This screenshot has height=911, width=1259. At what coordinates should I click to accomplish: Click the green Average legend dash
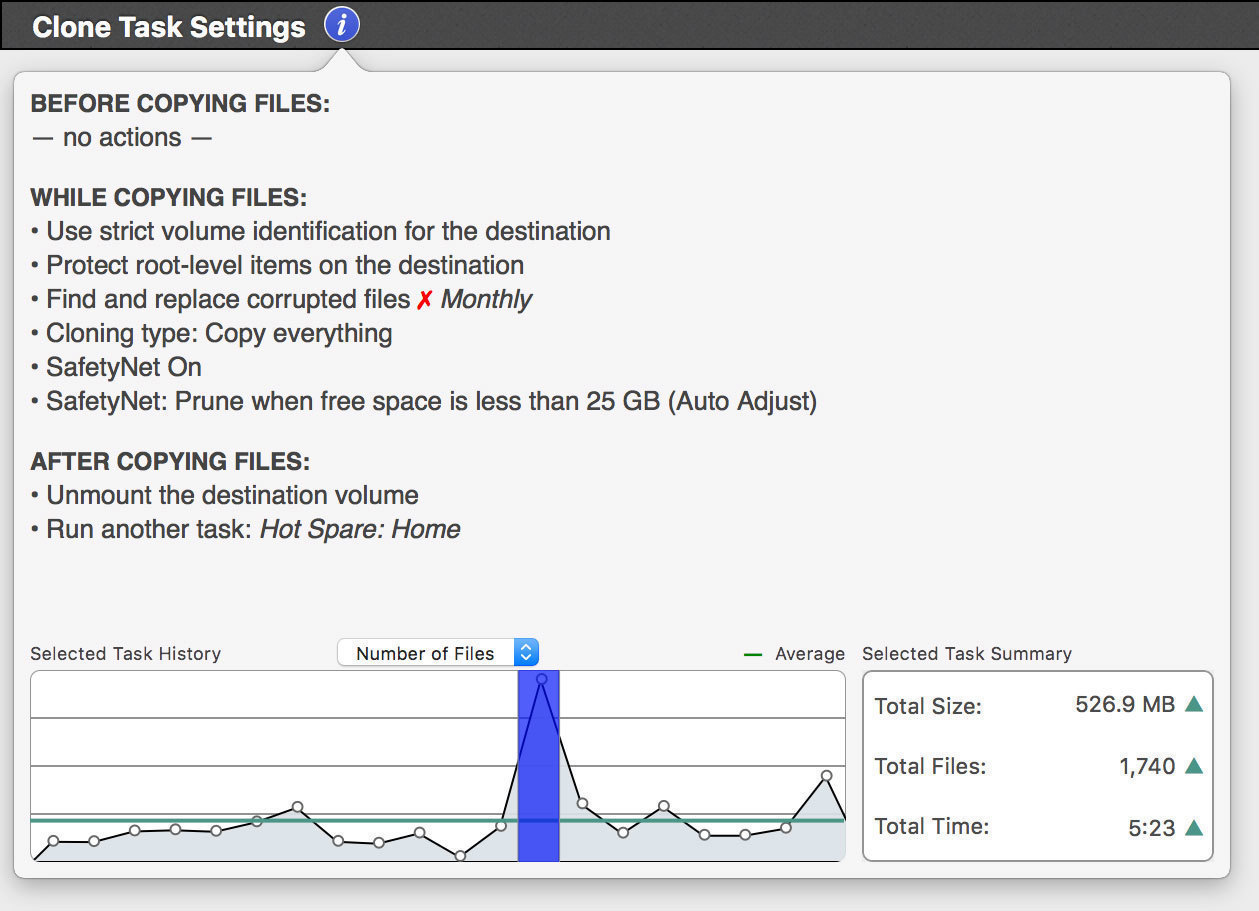click(753, 654)
